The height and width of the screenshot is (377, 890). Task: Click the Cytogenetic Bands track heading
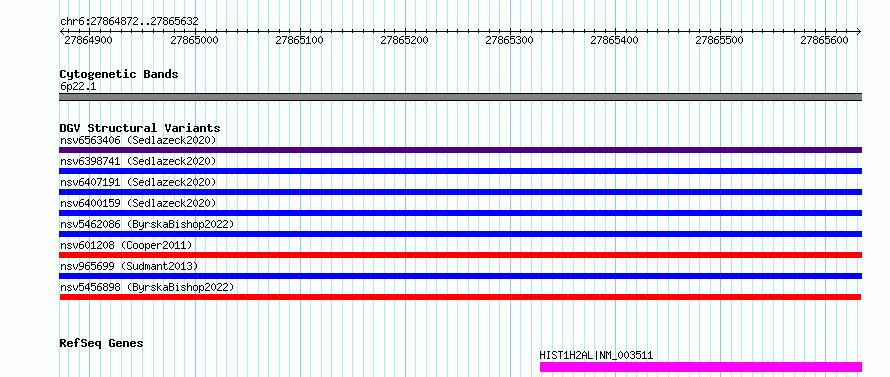(x=119, y=74)
